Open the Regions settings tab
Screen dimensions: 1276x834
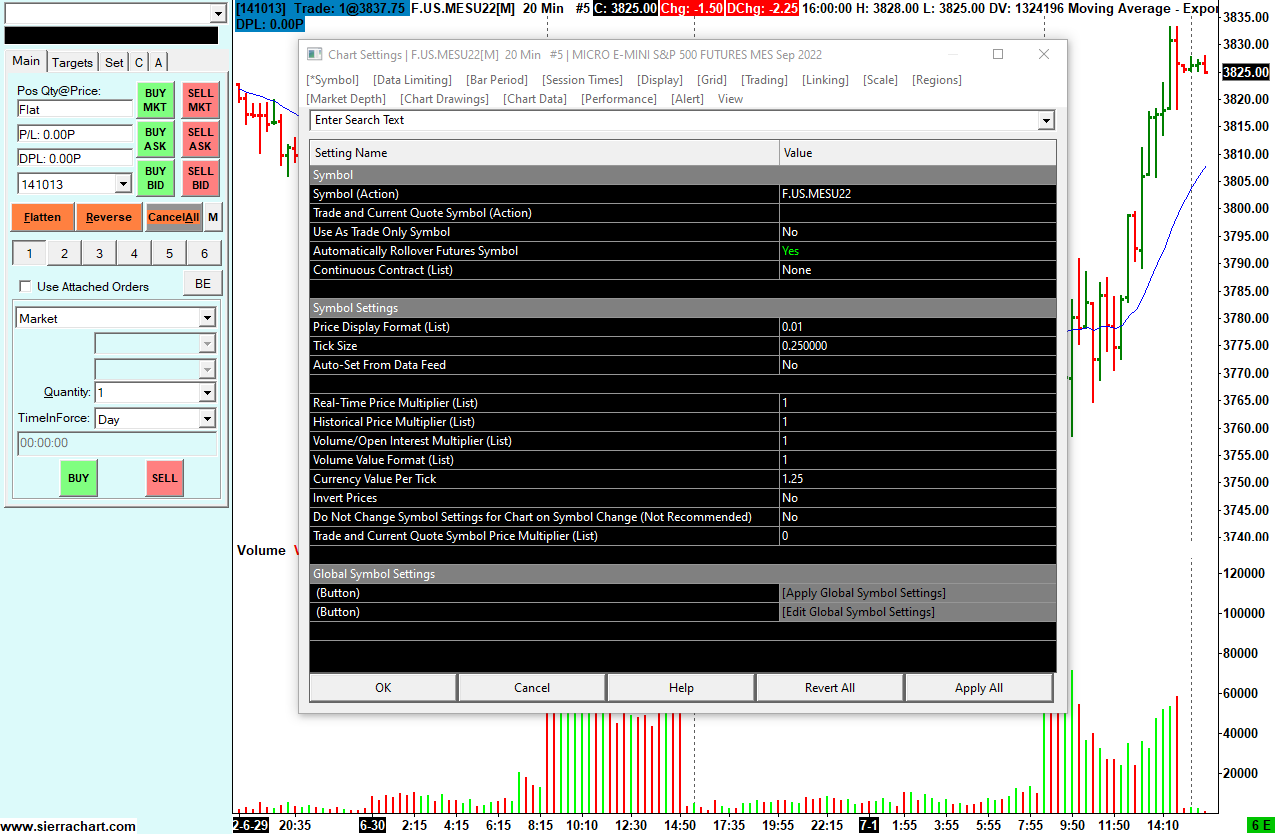[937, 80]
